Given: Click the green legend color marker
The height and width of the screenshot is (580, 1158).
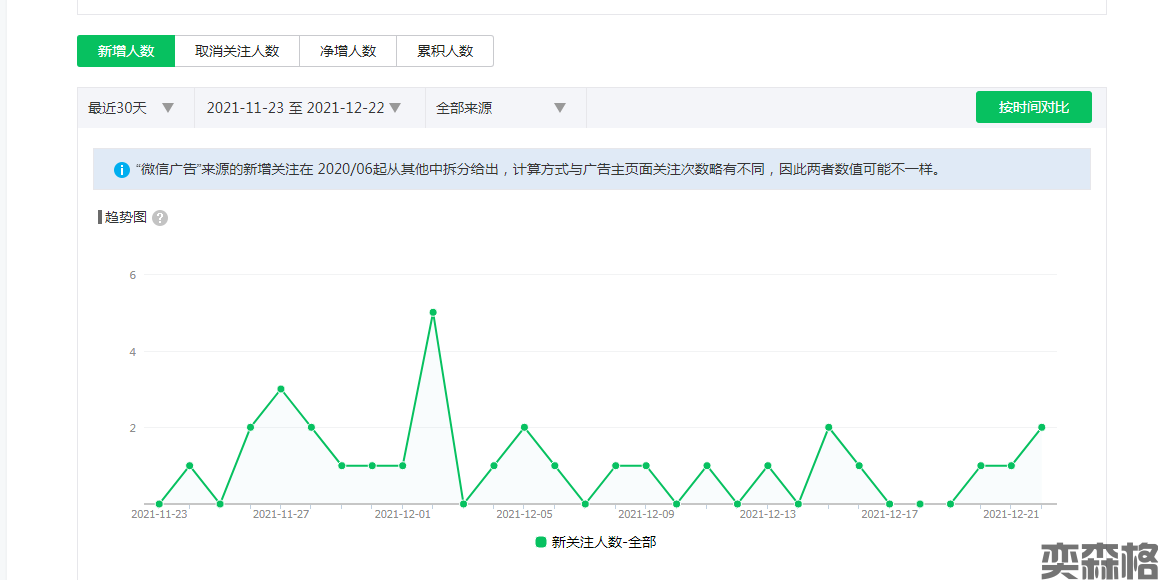Looking at the screenshot, I should pyautogui.click(x=541, y=542).
